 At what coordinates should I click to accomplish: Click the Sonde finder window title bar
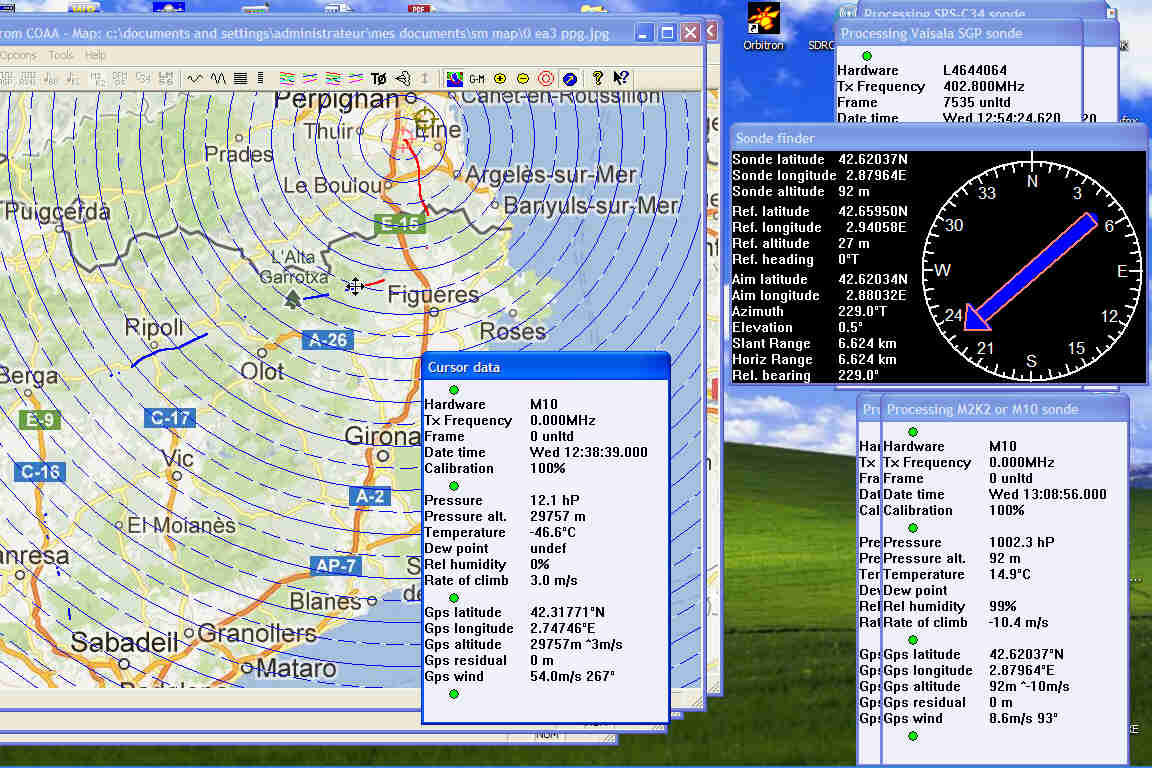938,137
